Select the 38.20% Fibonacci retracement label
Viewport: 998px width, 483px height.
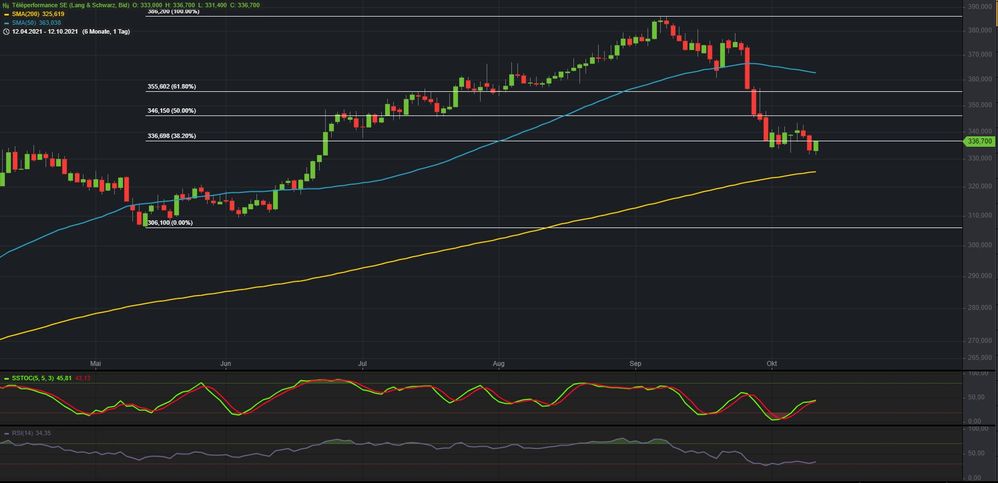click(x=171, y=136)
